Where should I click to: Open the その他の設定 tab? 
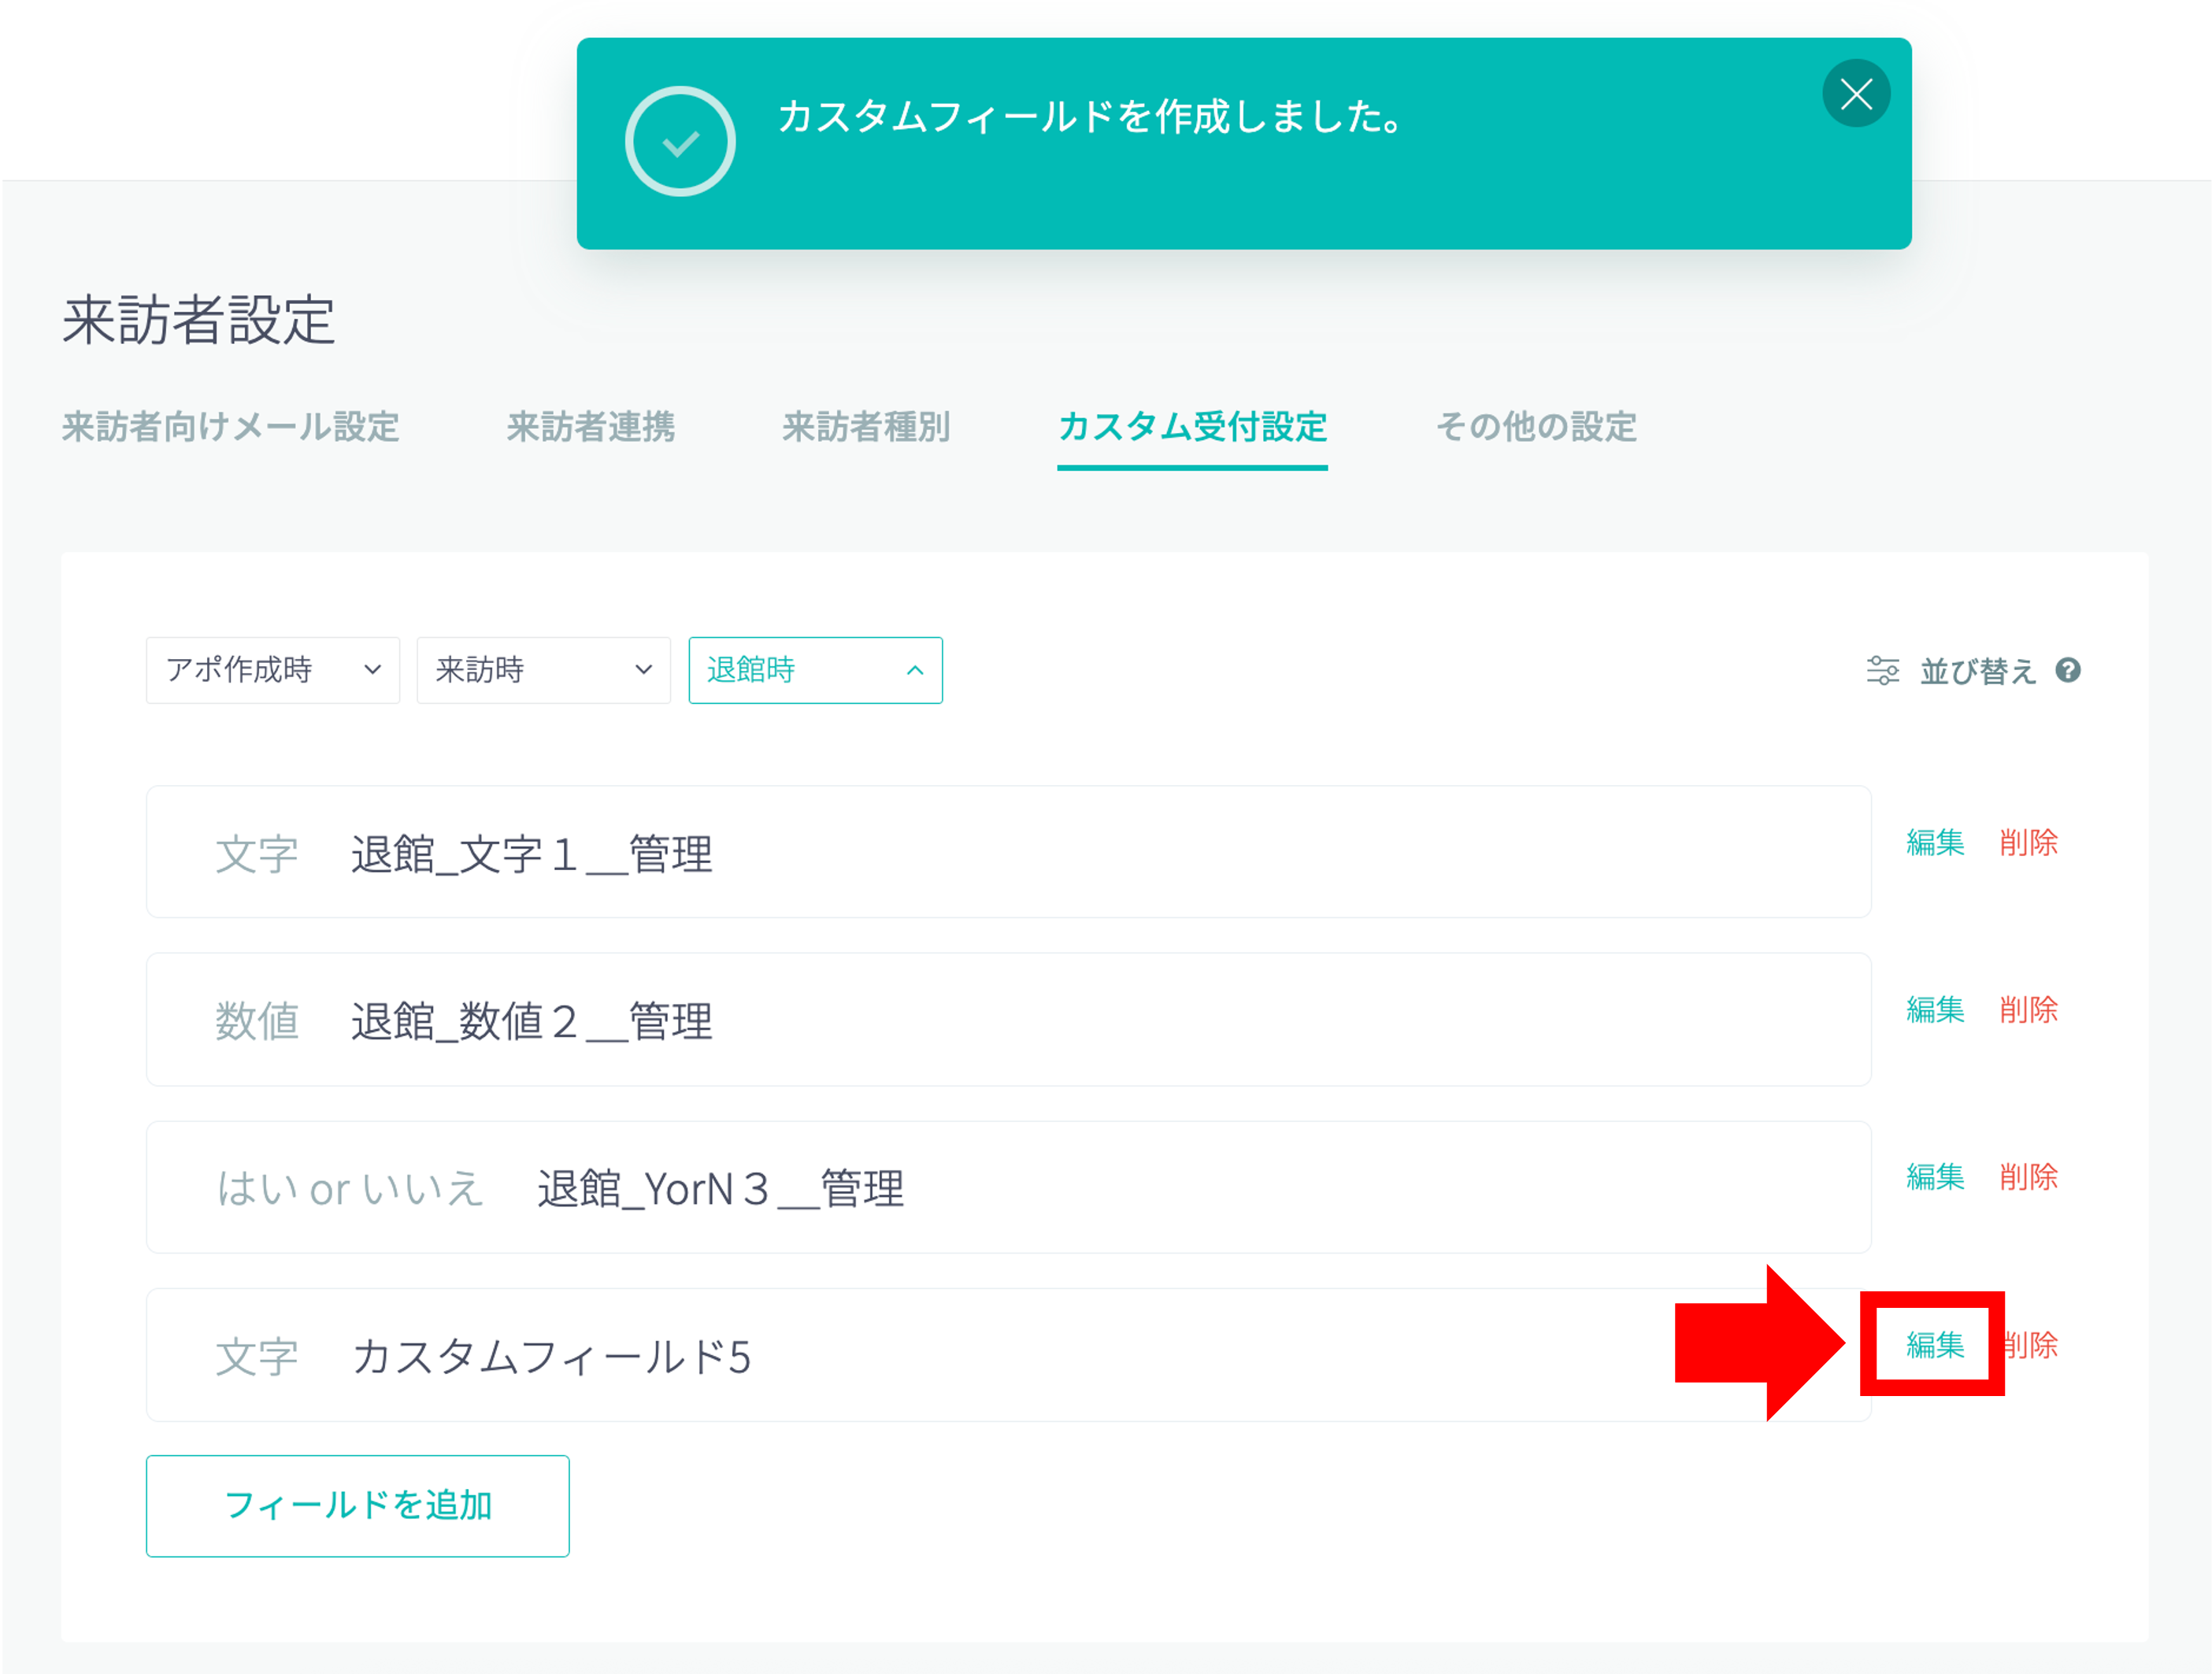[x=1536, y=427]
